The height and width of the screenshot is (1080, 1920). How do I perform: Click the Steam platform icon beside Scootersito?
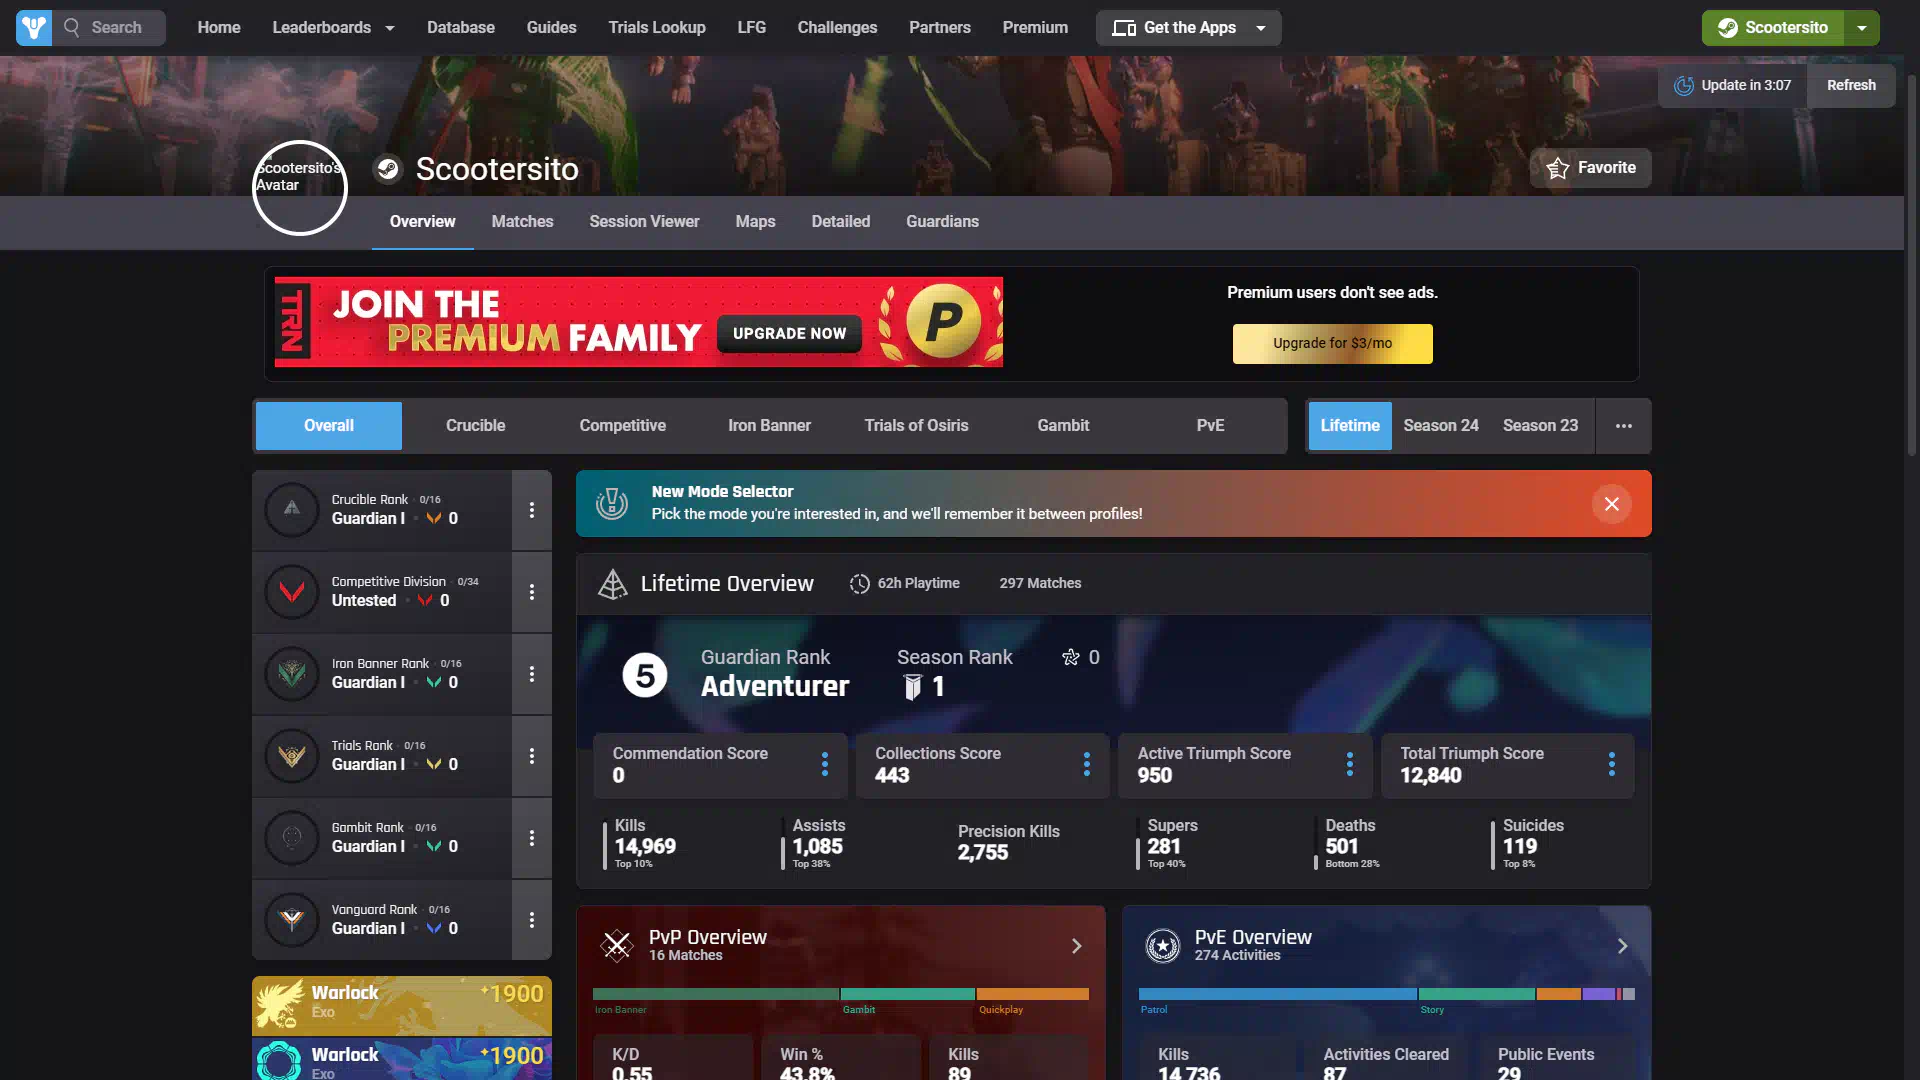coord(388,169)
